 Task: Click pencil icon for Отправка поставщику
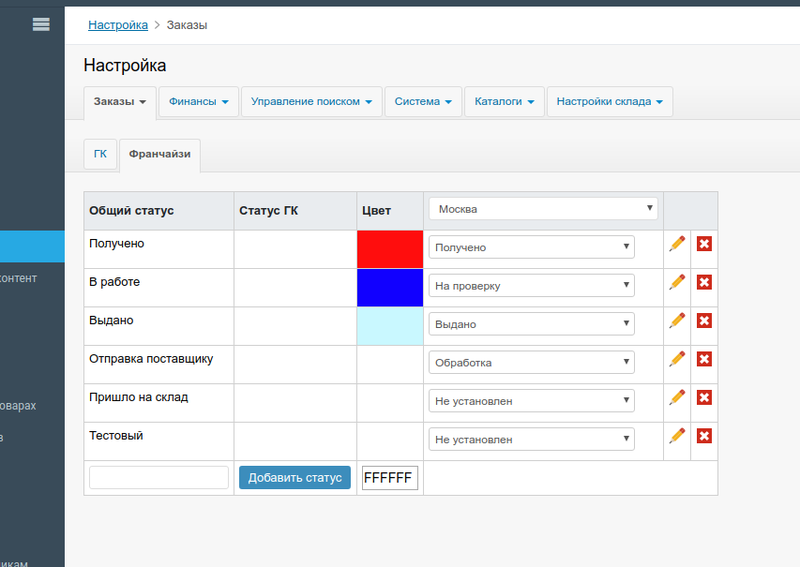(x=677, y=359)
